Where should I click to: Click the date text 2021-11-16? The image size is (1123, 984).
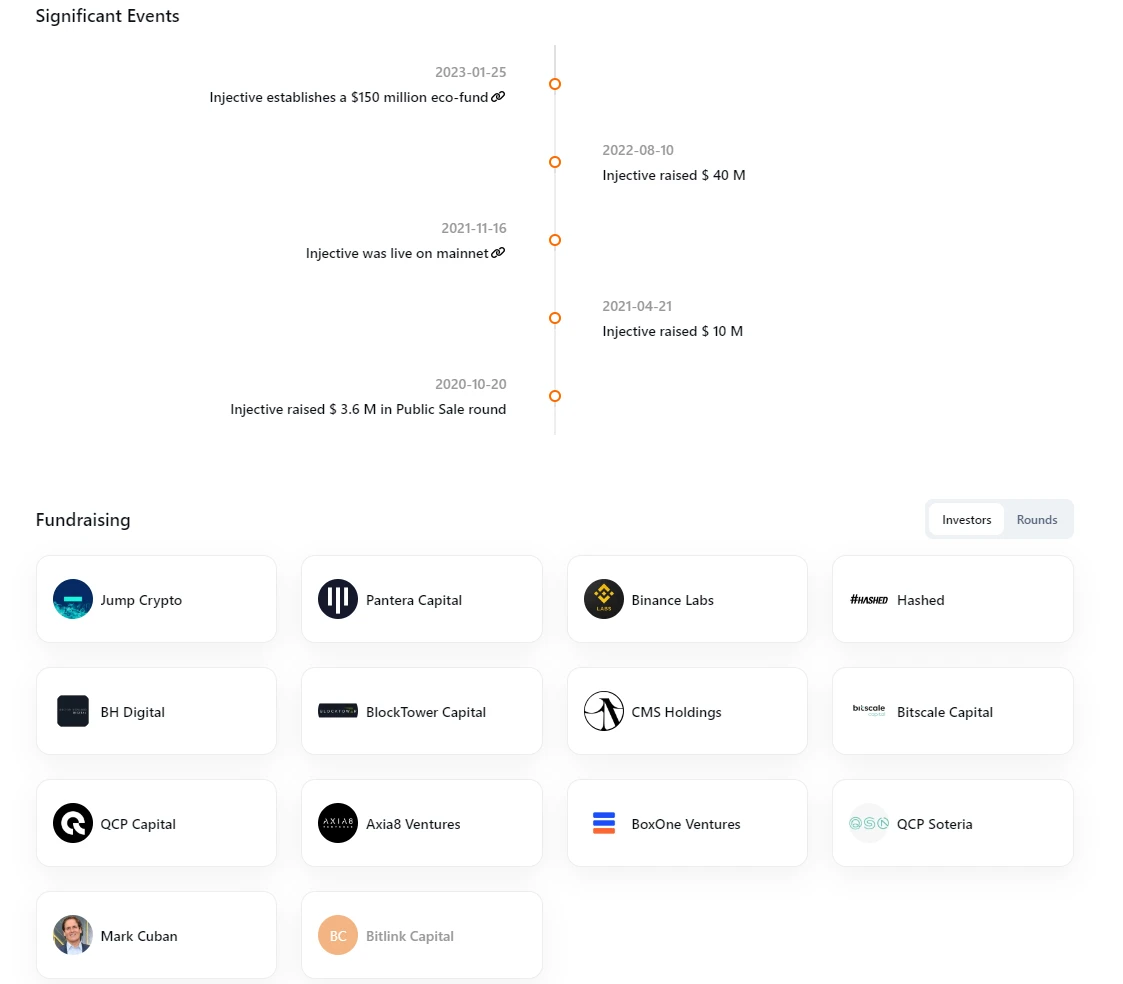point(473,228)
